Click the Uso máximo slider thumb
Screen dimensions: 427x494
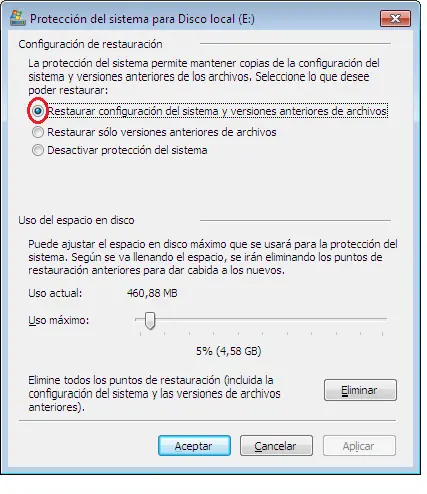click(x=150, y=321)
